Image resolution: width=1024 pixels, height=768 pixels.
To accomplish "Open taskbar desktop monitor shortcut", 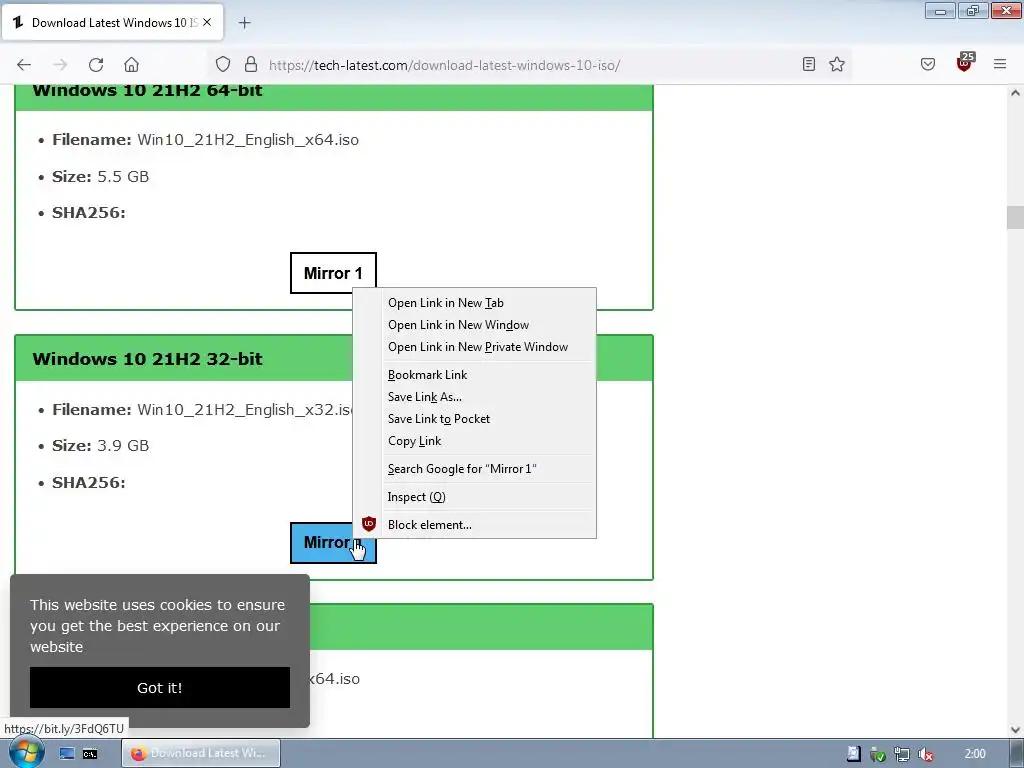I will 67,754.
